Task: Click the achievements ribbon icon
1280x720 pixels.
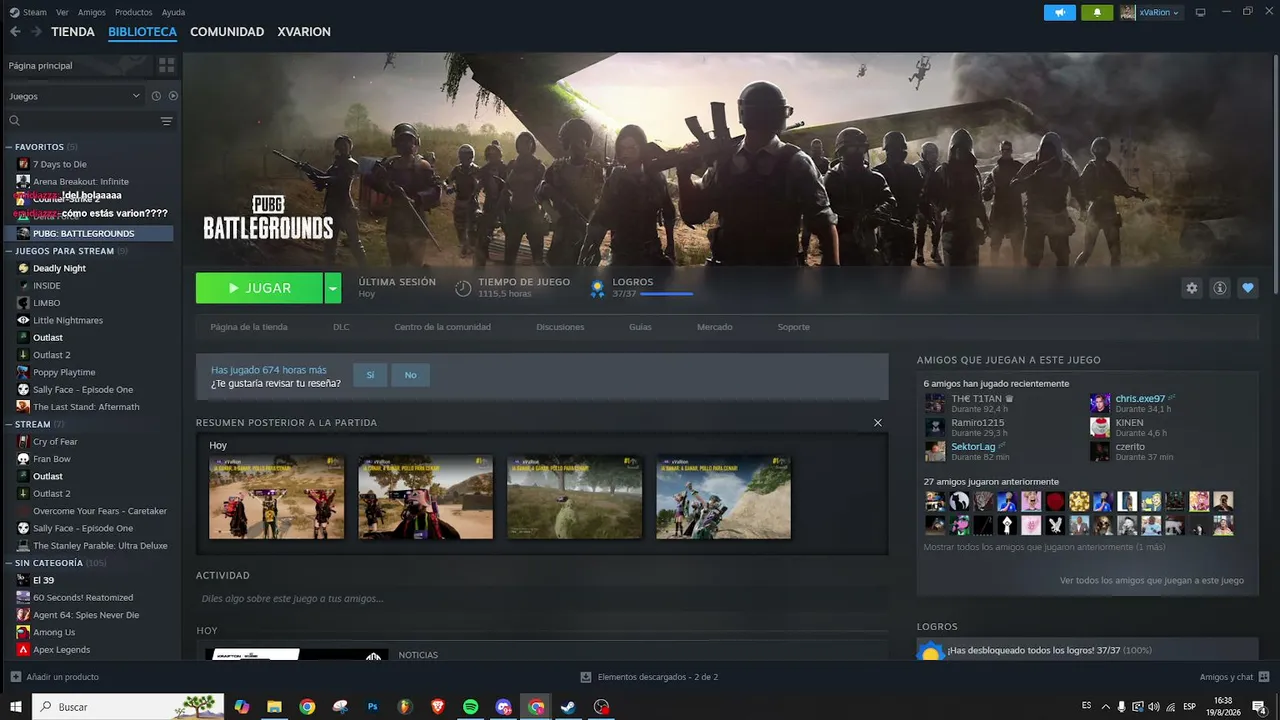Action: tap(597, 288)
